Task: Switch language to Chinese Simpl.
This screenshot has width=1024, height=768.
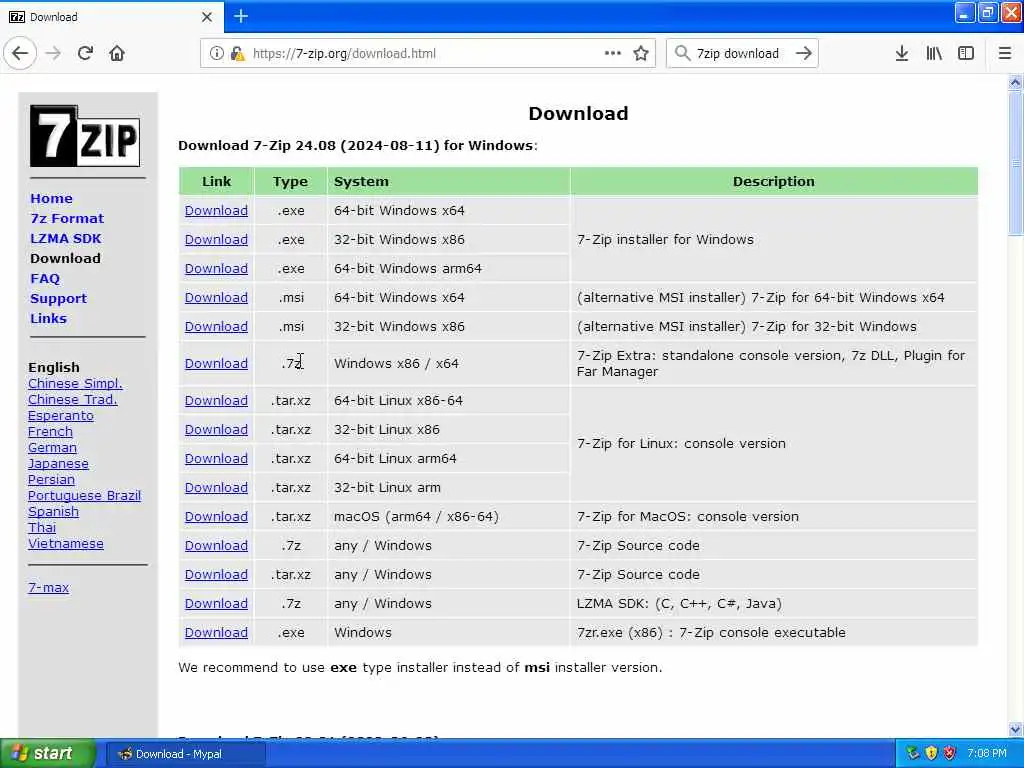Action: point(75,383)
